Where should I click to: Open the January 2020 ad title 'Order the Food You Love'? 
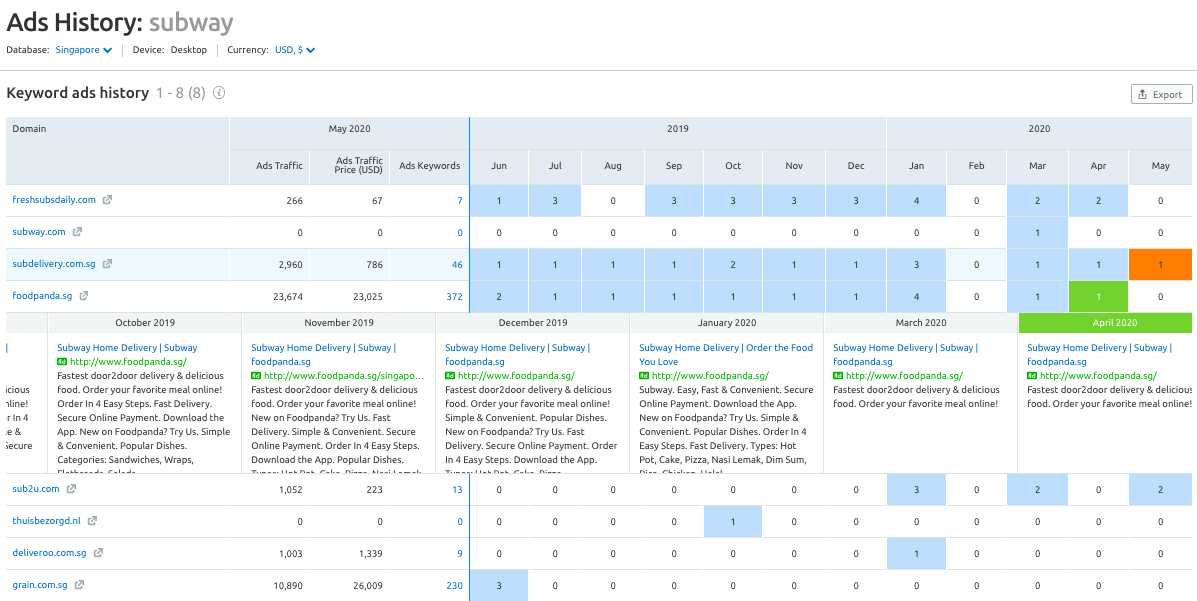point(726,354)
